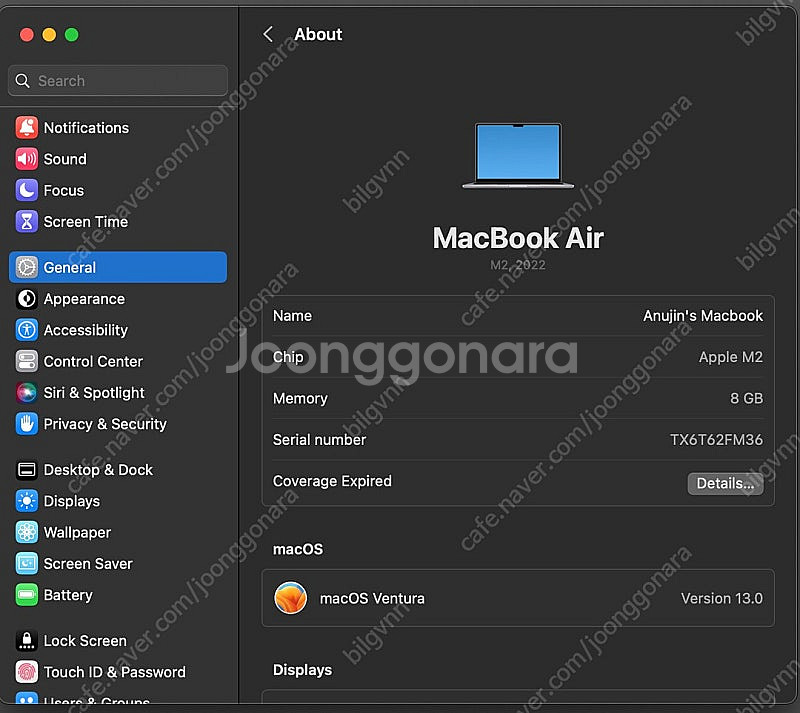The height and width of the screenshot is (713, 800).
Task: Click the "About" page title
Action: 318,34
